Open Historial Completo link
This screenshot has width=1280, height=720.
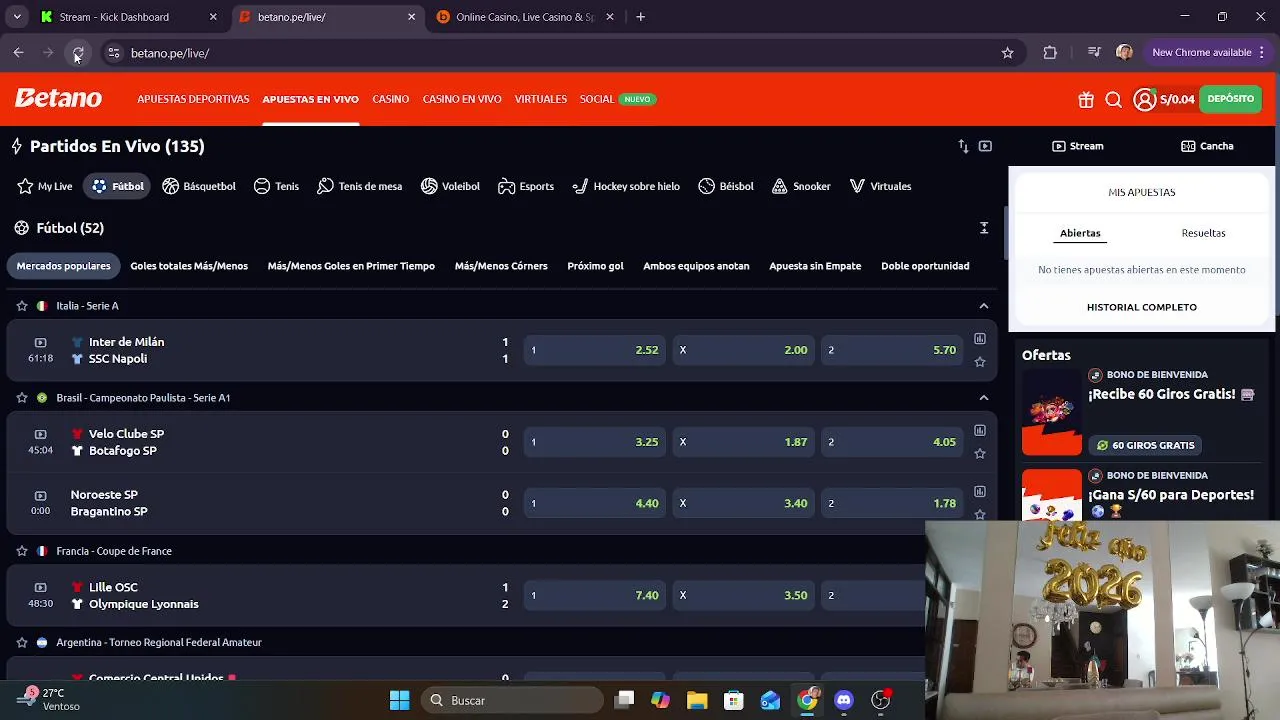pyautogui.click(x=1142, y=307)
